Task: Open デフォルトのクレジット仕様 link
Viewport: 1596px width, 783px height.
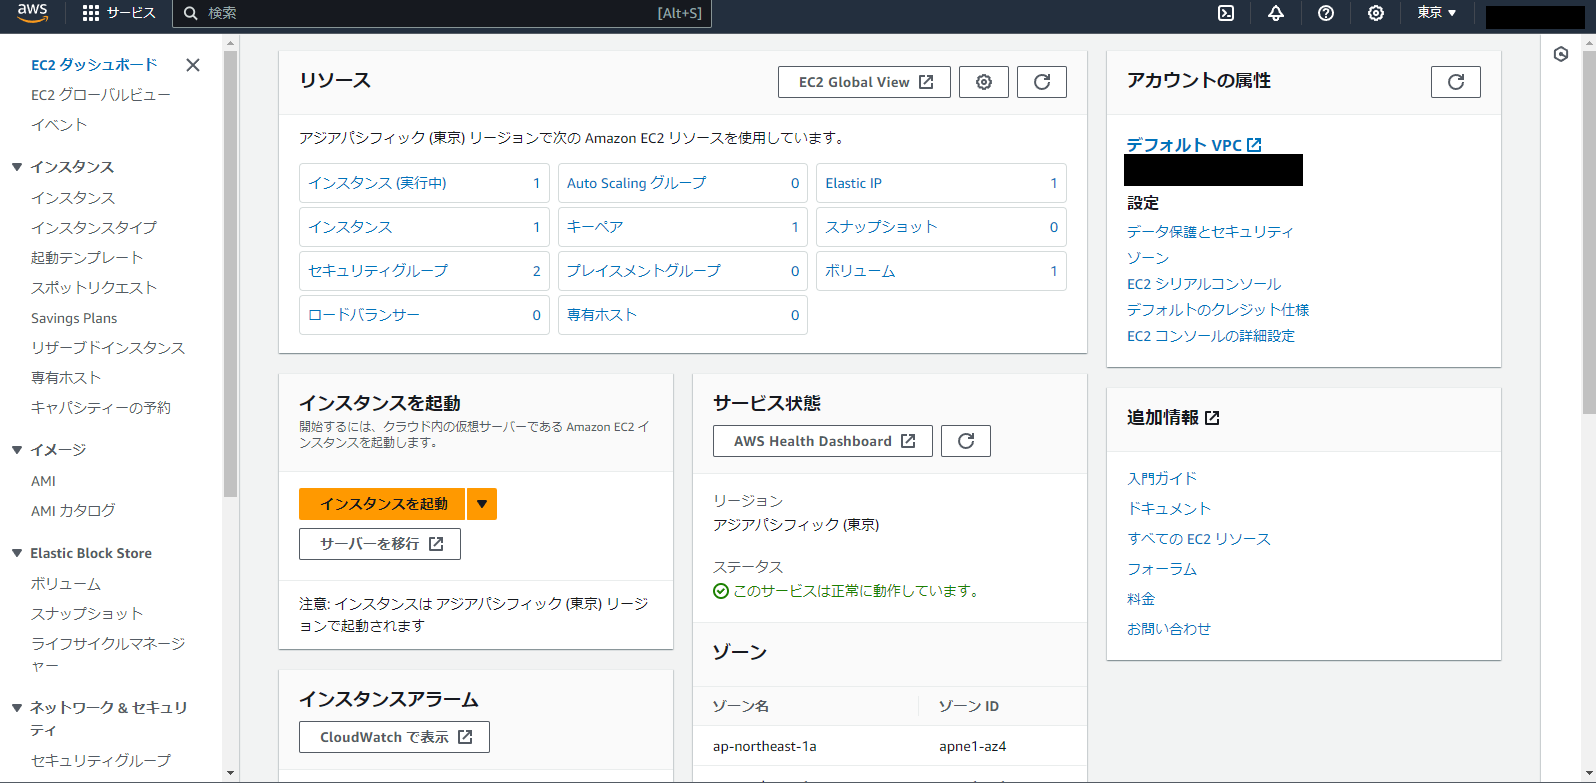Action: (x=1218, y=310)
